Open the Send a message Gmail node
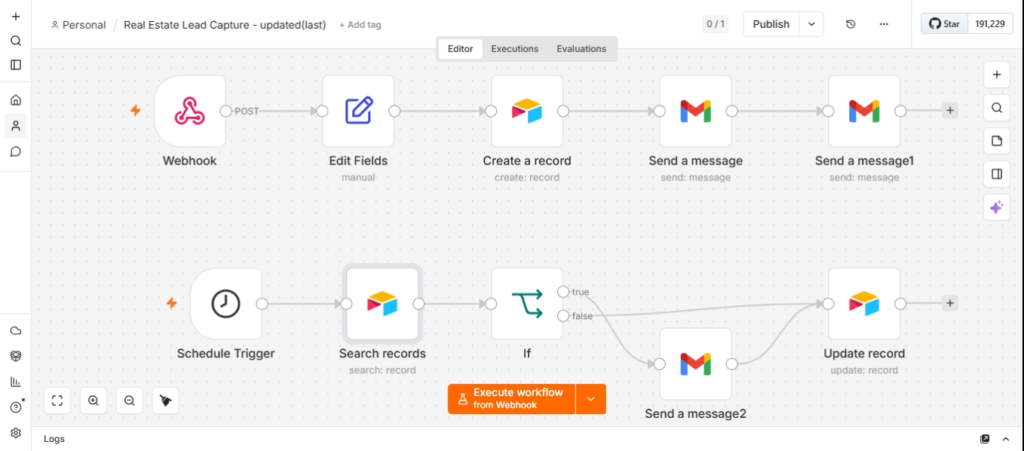The width and height of the screenshot is (1024, 451). click(x=696, y=111)
